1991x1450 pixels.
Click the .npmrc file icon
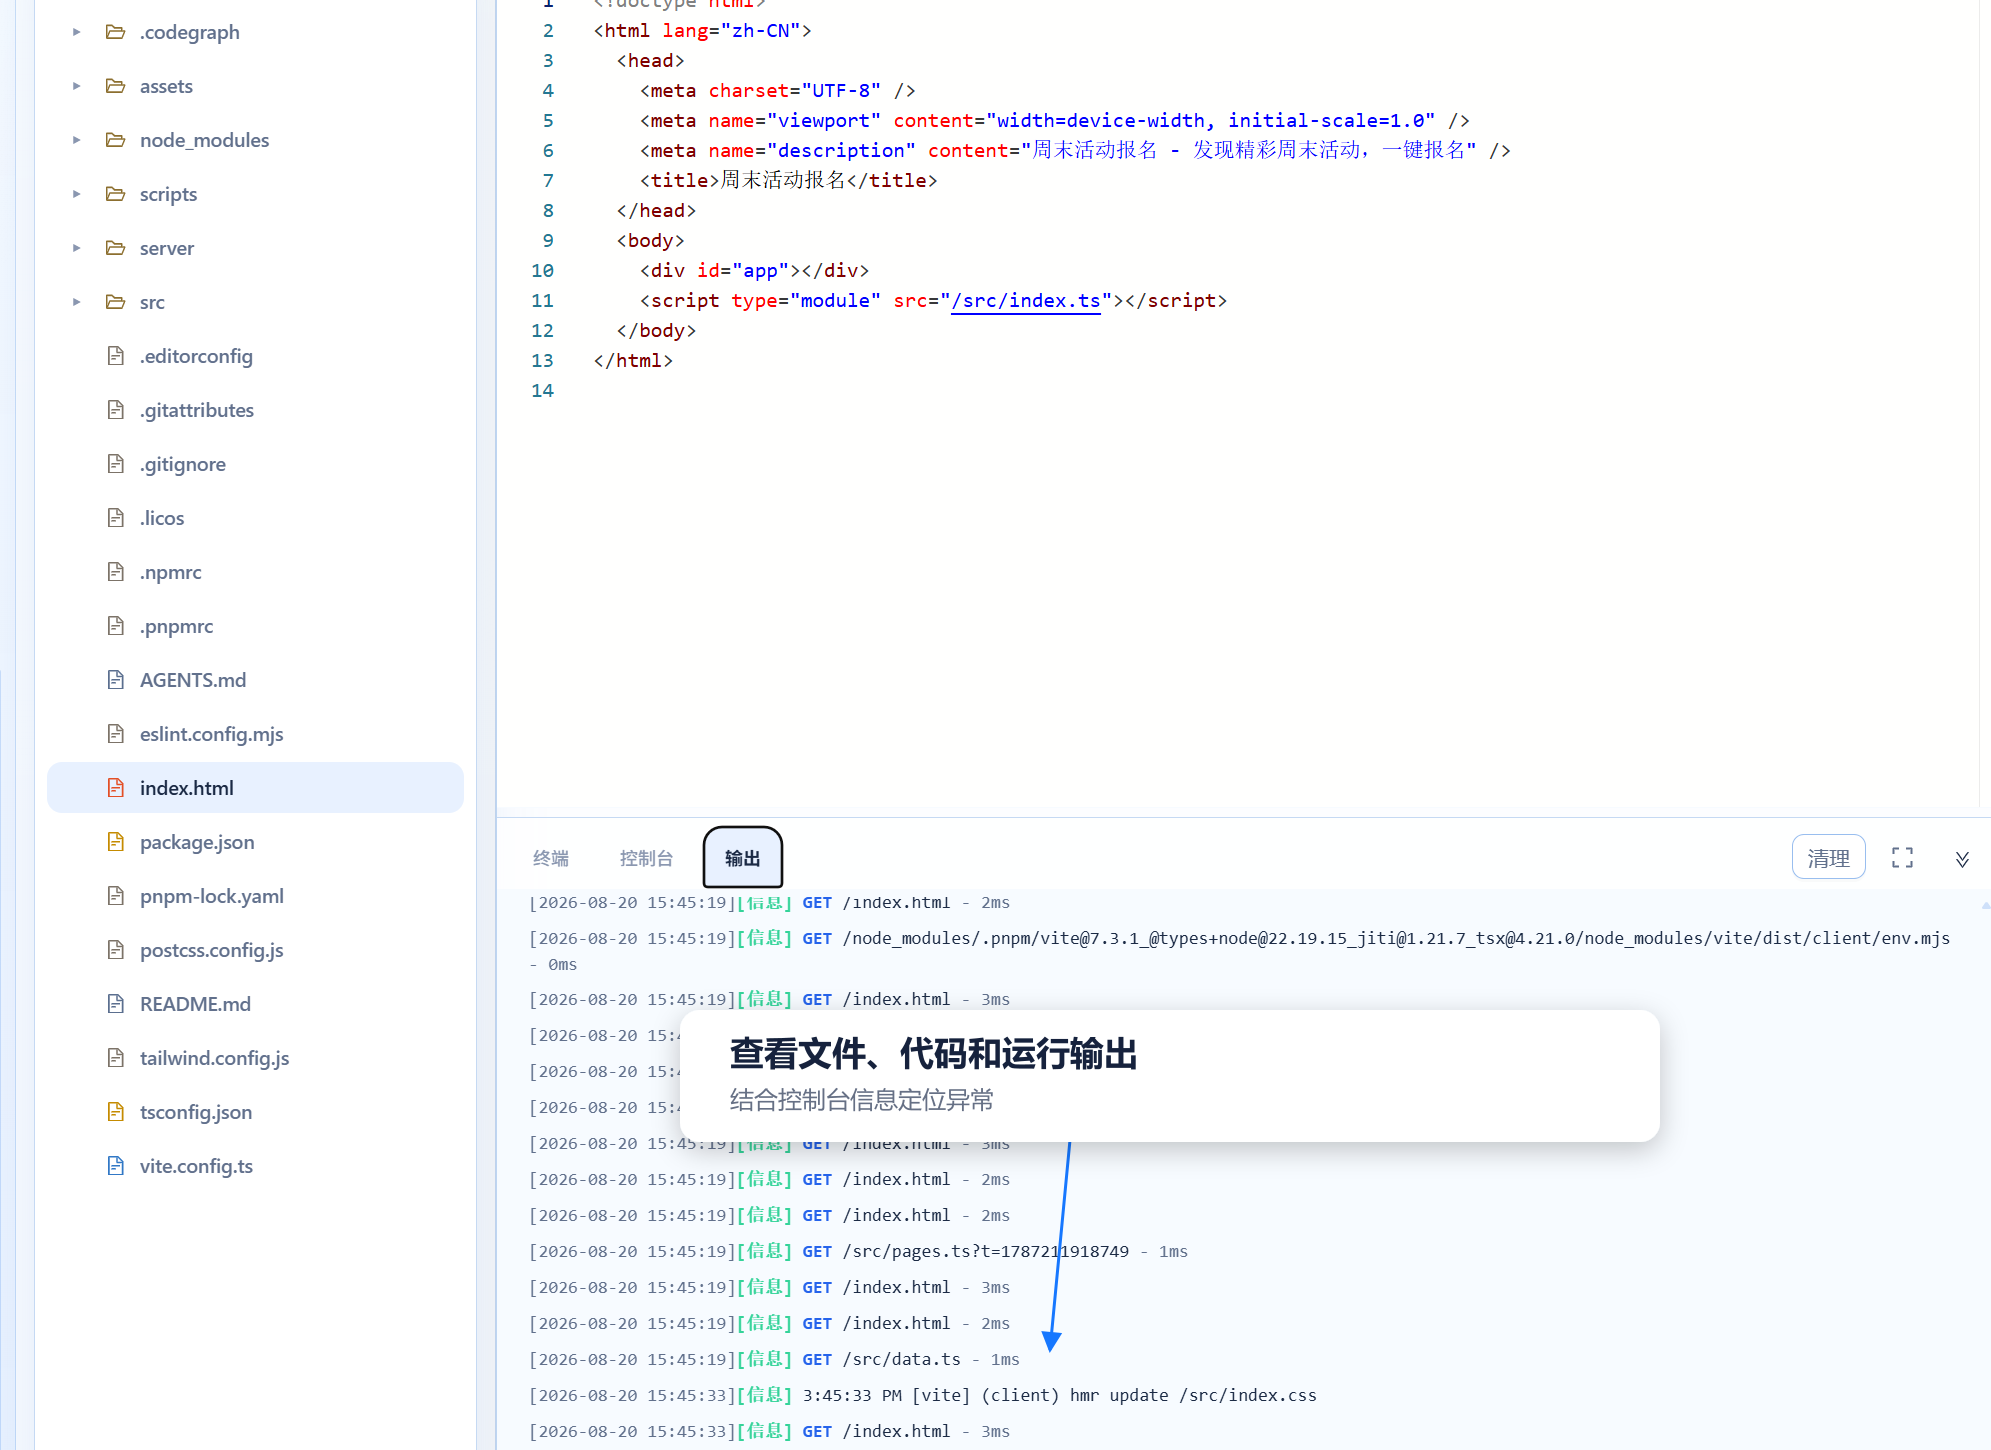pyautogui.click(x=116, y=572)
